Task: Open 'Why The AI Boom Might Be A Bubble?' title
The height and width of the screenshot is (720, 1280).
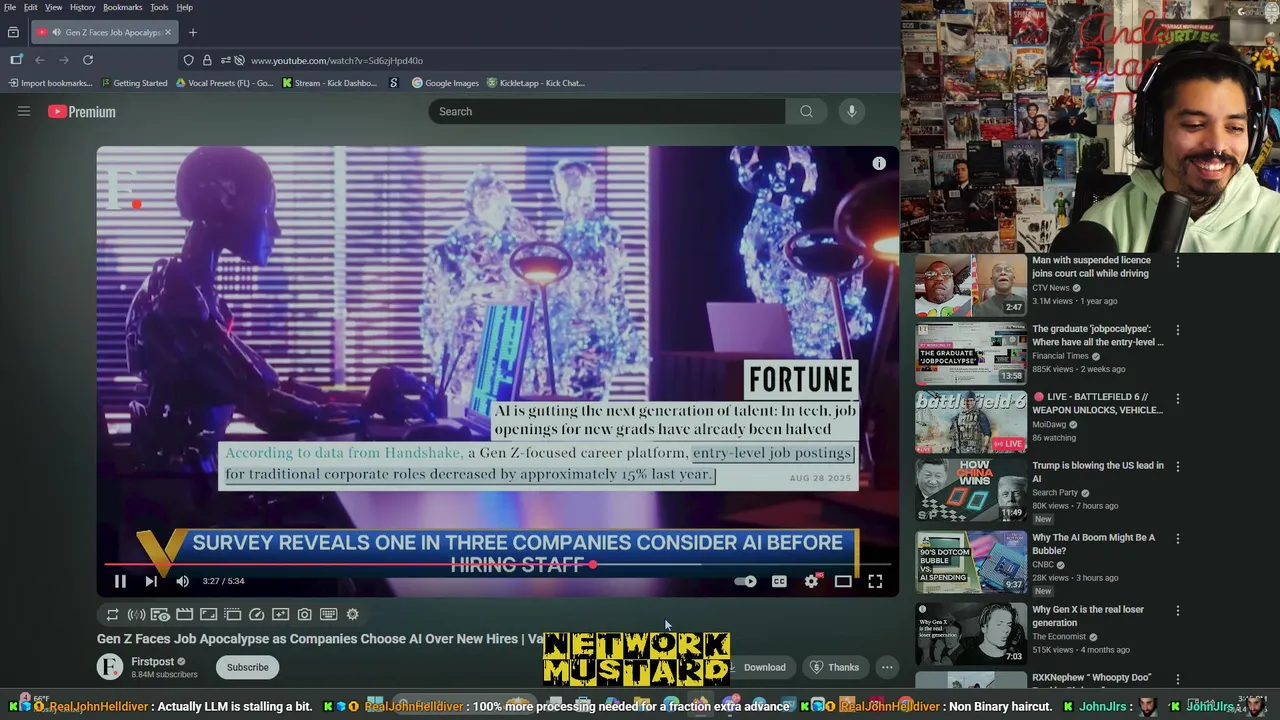Action: (x=1093, y=544)
